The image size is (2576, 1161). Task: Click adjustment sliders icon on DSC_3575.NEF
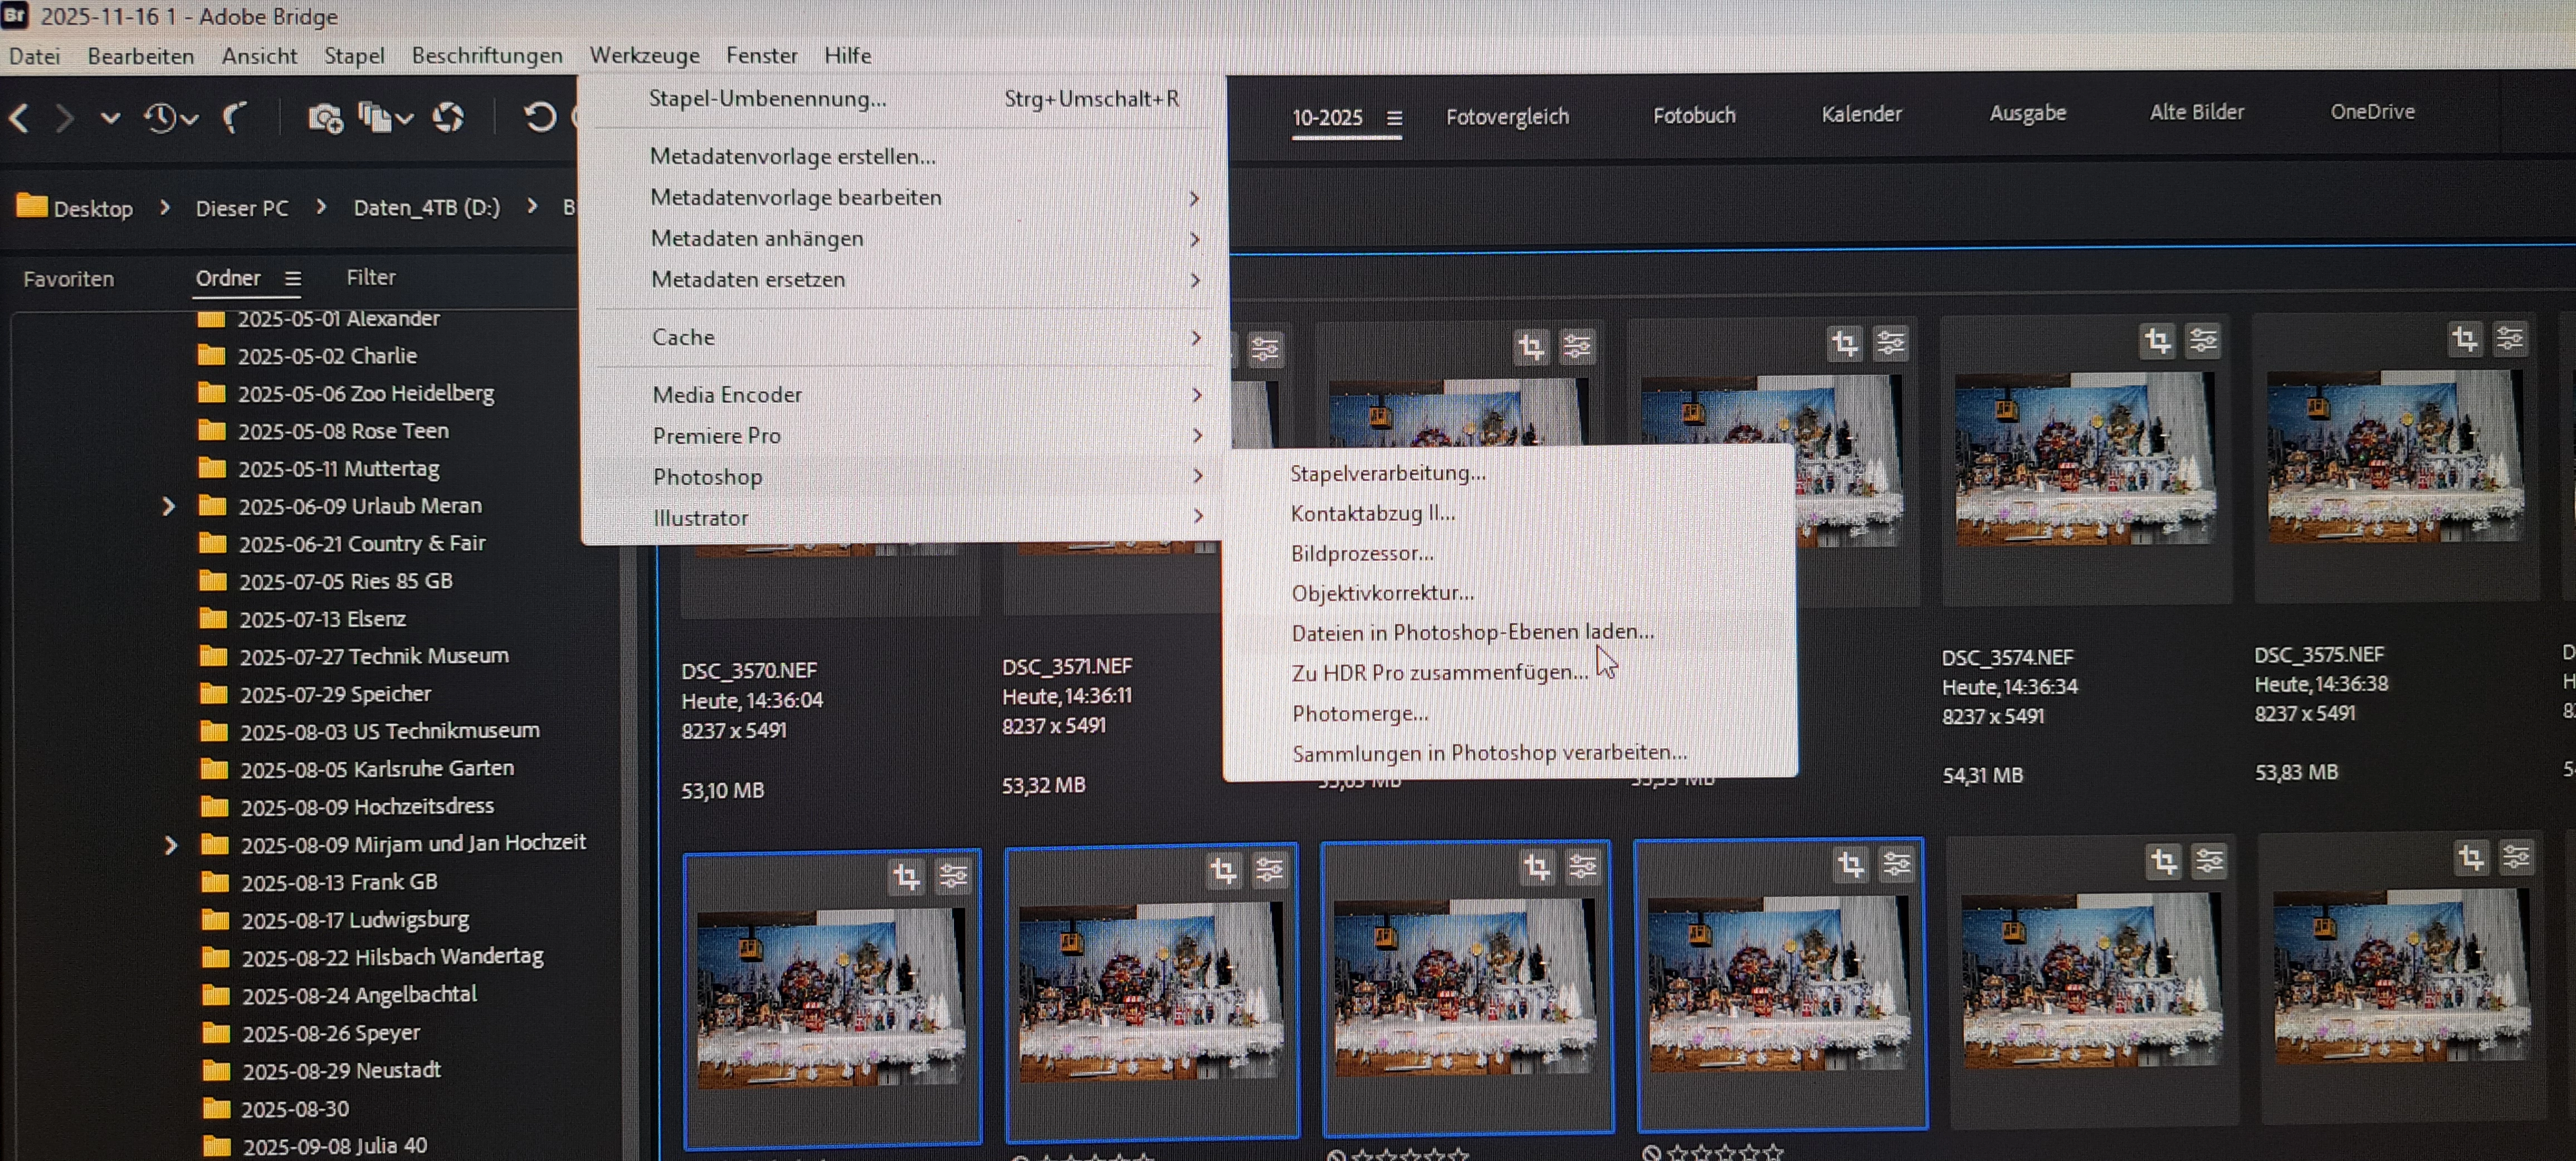(x=2510, y=339)
